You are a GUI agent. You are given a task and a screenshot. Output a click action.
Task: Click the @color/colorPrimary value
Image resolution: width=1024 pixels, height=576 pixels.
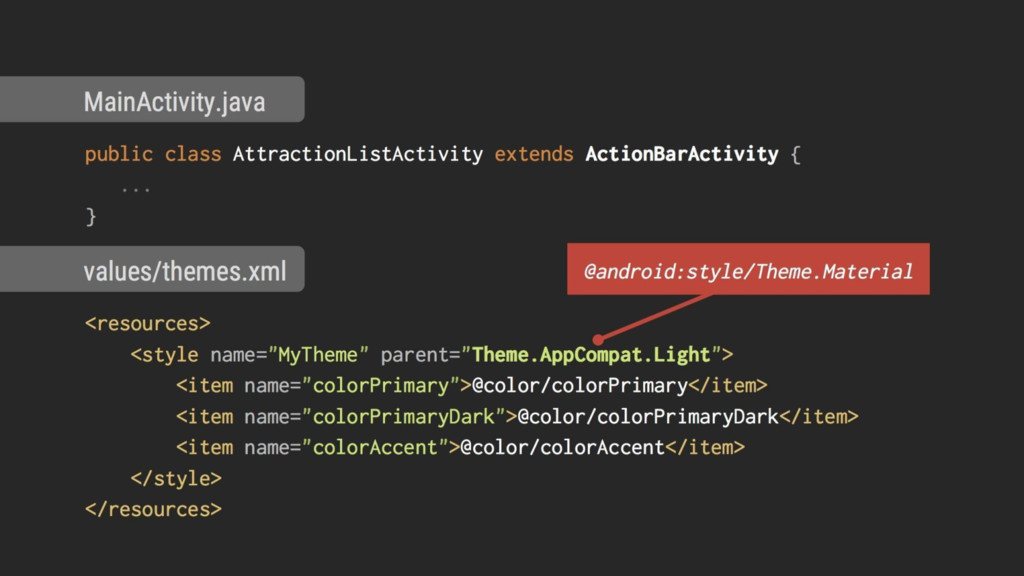(x=580, y=385)
